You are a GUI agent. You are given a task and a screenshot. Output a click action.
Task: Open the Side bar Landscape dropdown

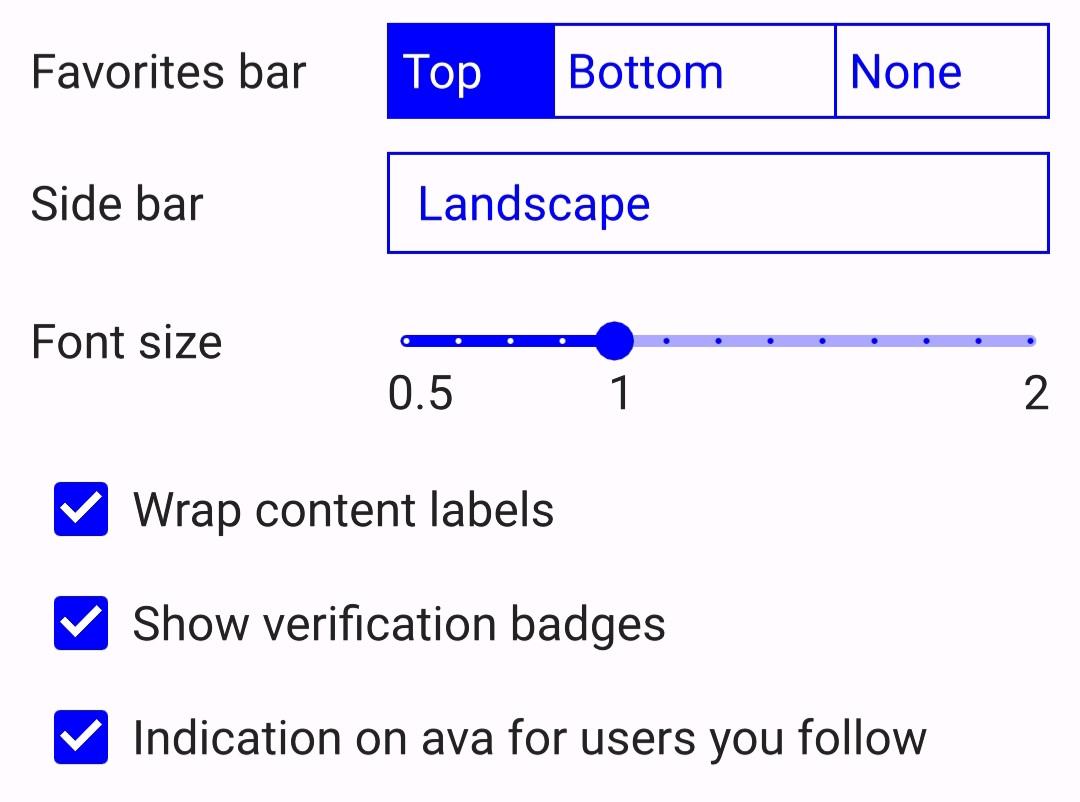[x=717, y=204]
